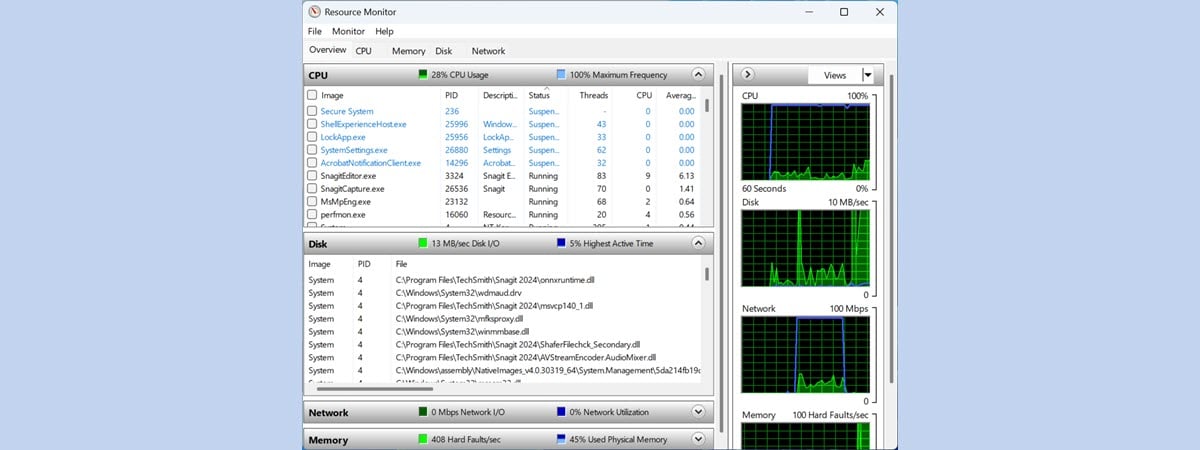This screenshot has height=450, width=1200.
Task: Collapse the graphs pane with the arrow button
Action: 747,74
